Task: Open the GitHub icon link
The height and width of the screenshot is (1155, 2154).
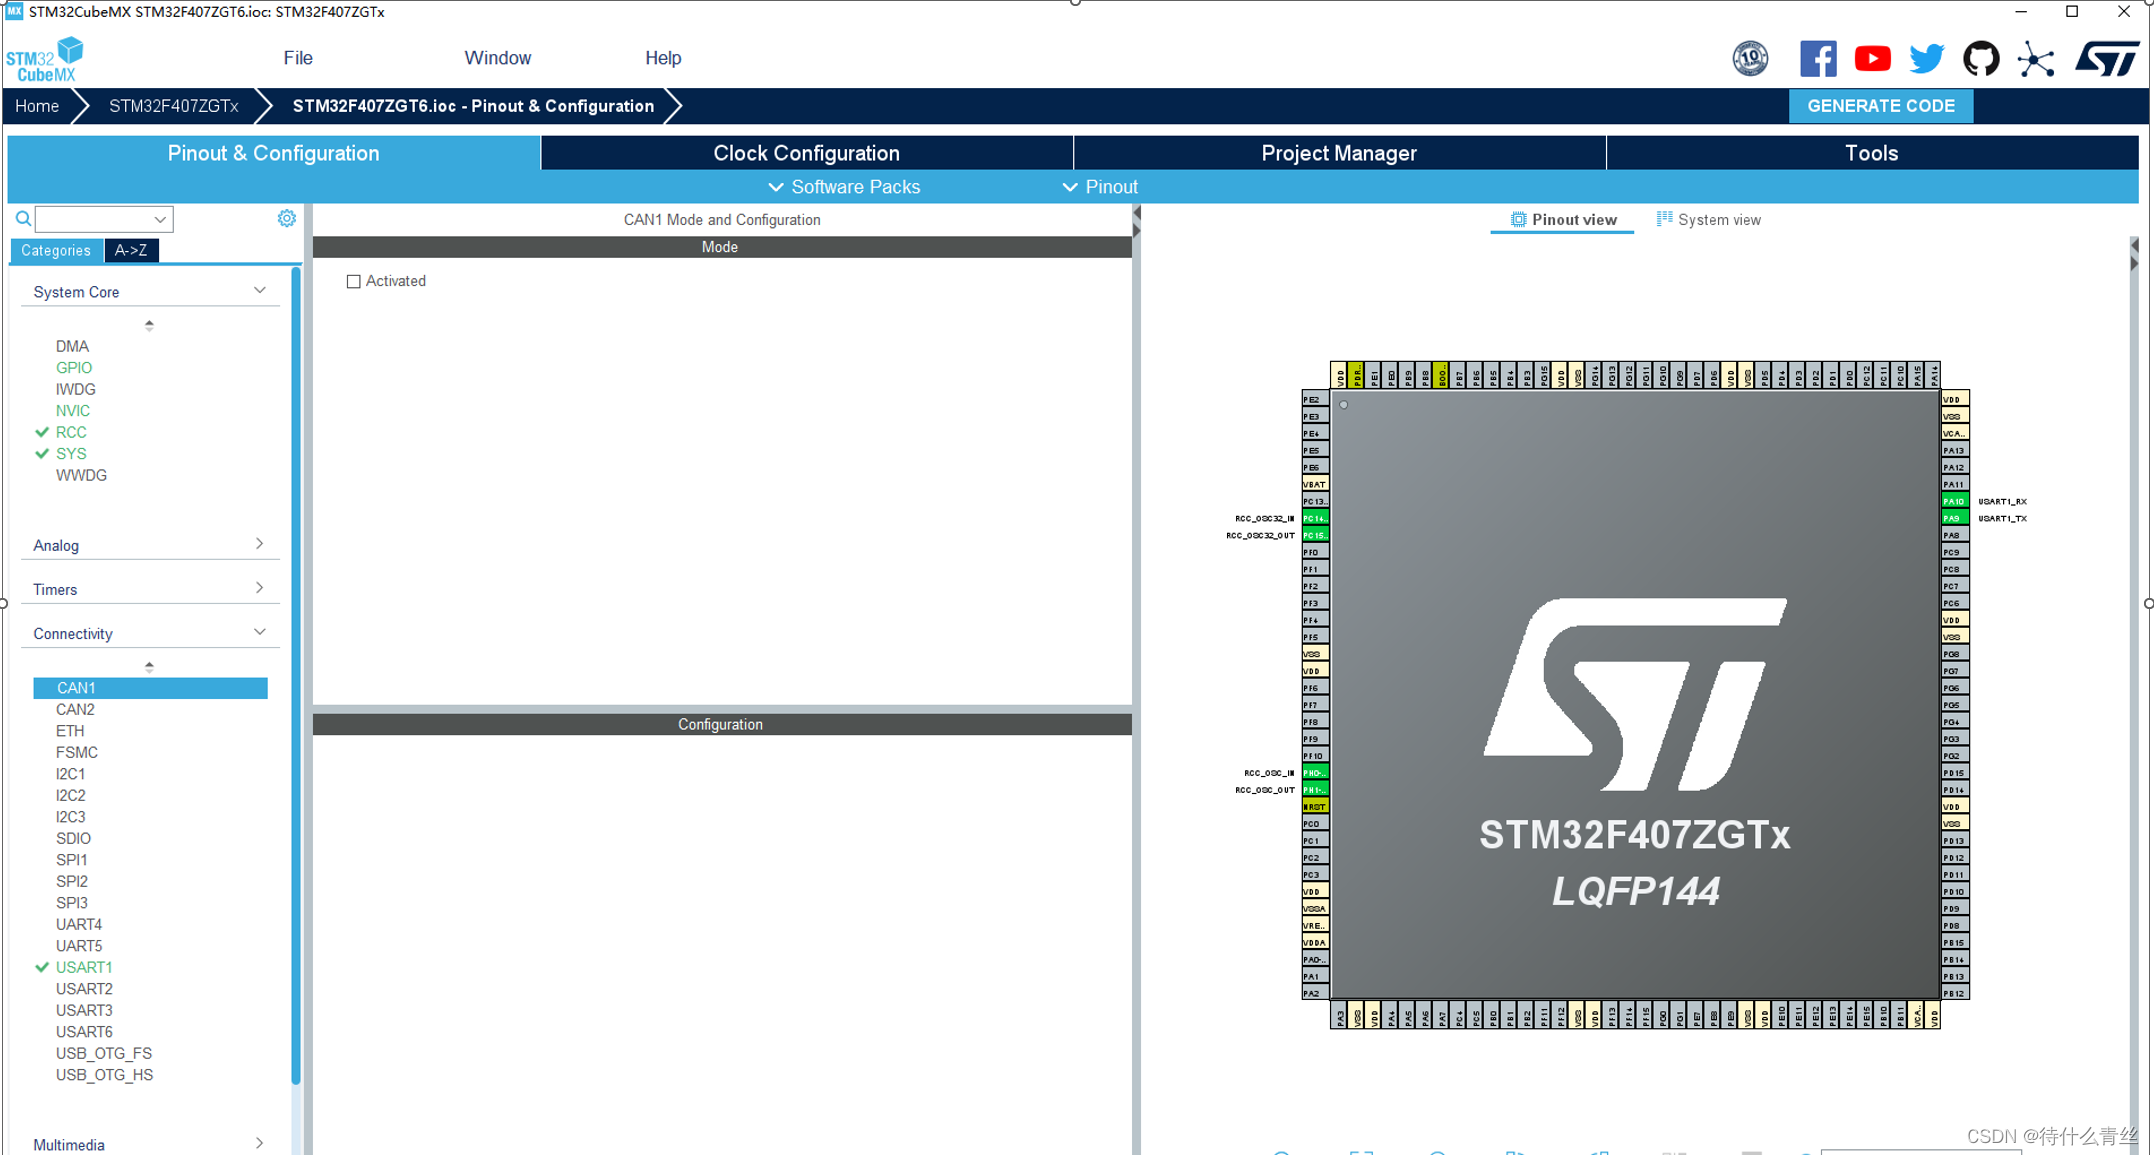Action: (x=1980, y=58)
